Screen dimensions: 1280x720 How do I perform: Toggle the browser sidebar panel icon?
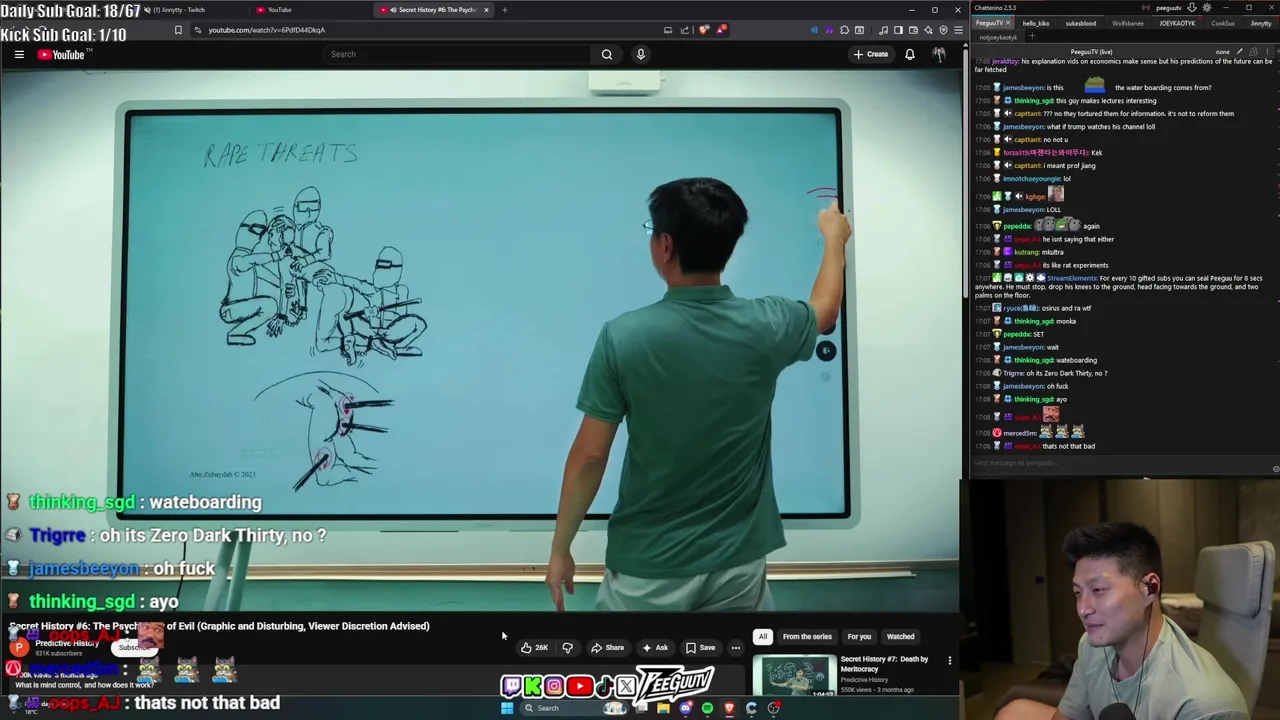[898, 30]
